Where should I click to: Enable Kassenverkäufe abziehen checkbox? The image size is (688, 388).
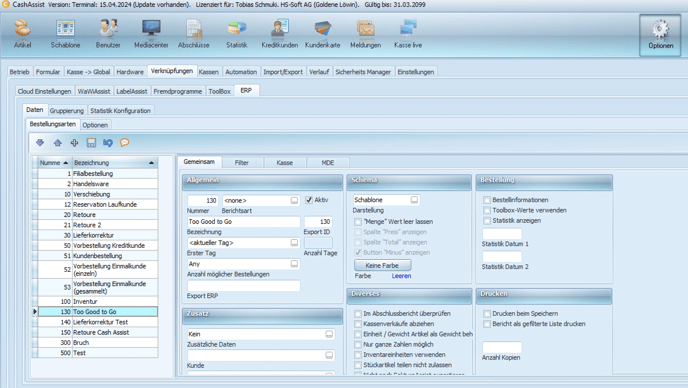(x=358, y=323)
